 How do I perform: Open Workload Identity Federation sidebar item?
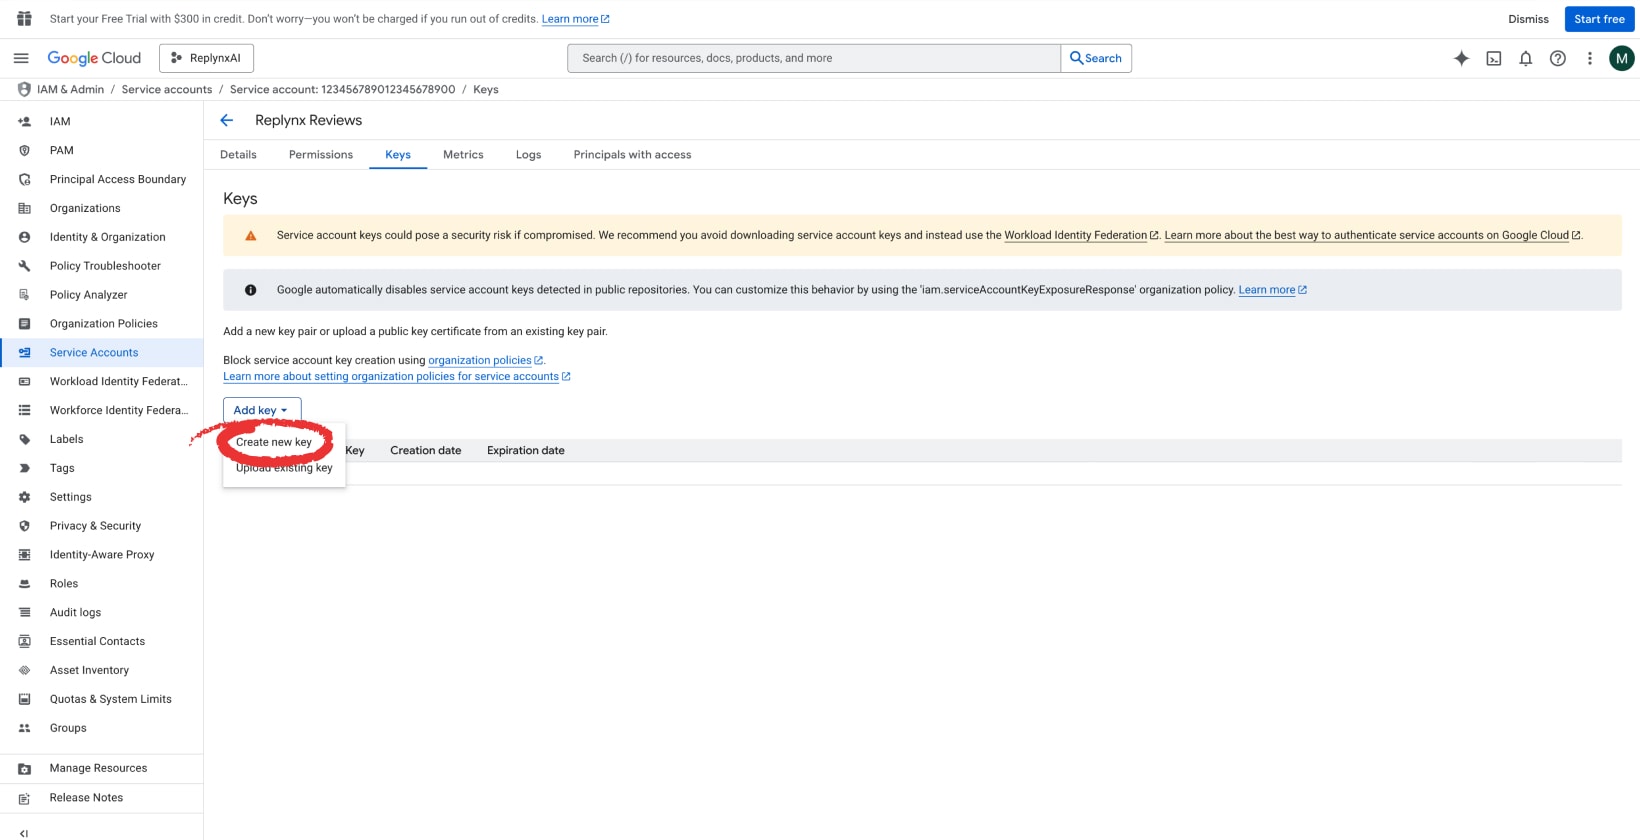click(102, 381)
